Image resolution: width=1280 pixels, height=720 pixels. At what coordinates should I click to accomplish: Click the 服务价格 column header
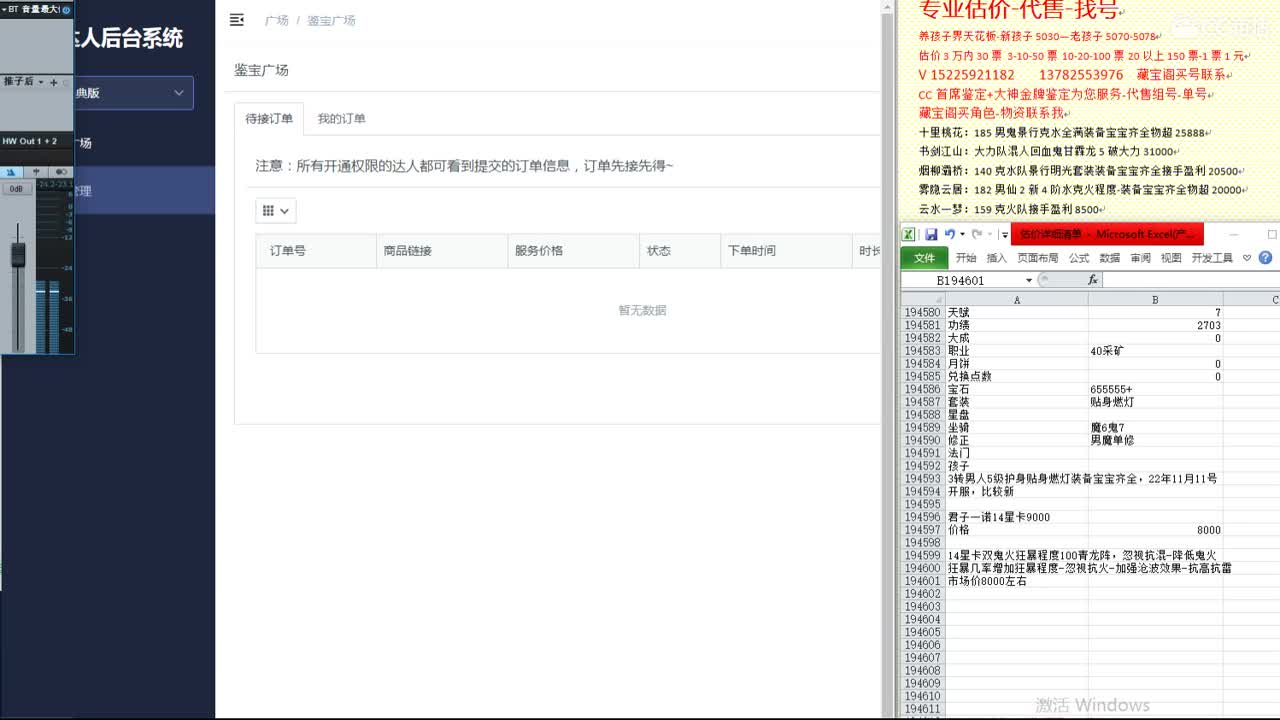coord(573,251)
